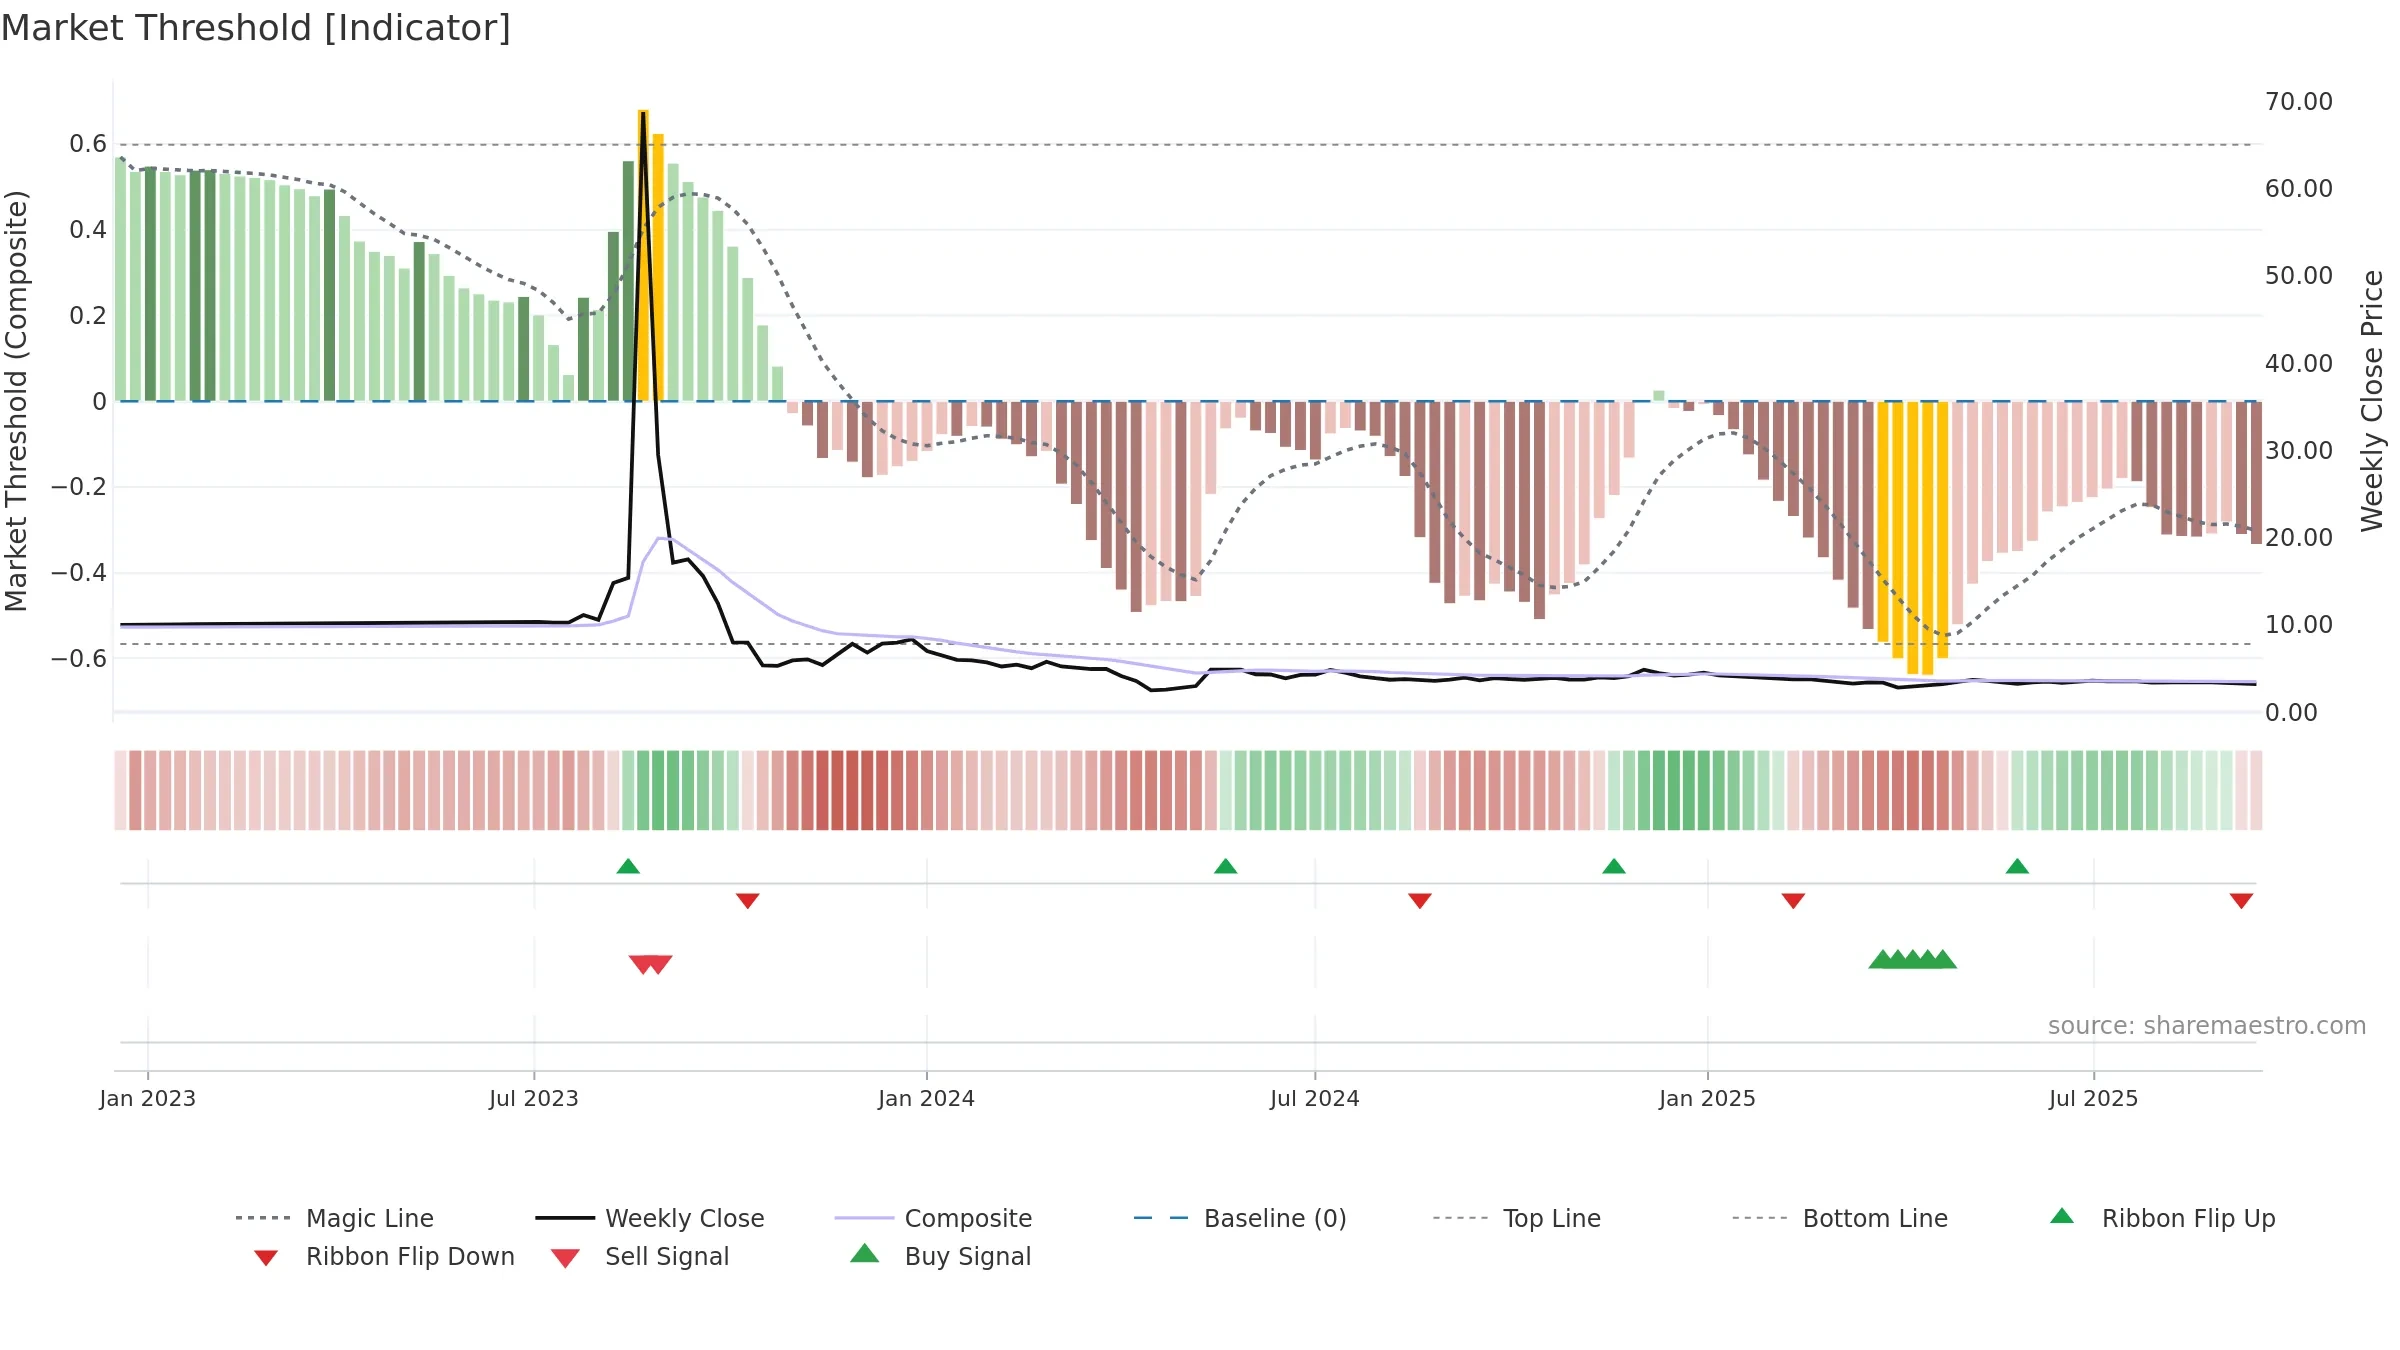Image resolution: width=2400 pixels, height=1350 pixels.
Task: Click the 20.00 price axis tick label
Action: click(2299, 538)
